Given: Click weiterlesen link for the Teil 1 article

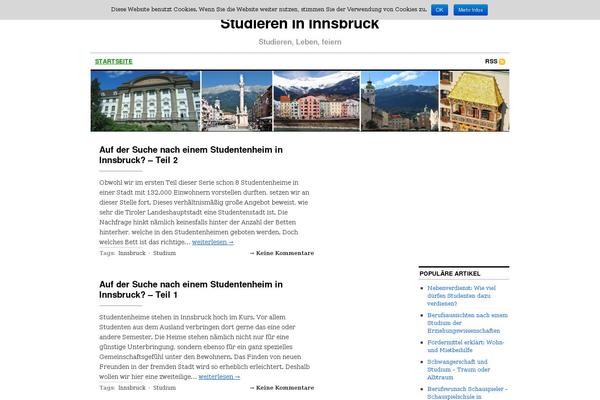Looking at the screenshot, I should tap(219, 377).
